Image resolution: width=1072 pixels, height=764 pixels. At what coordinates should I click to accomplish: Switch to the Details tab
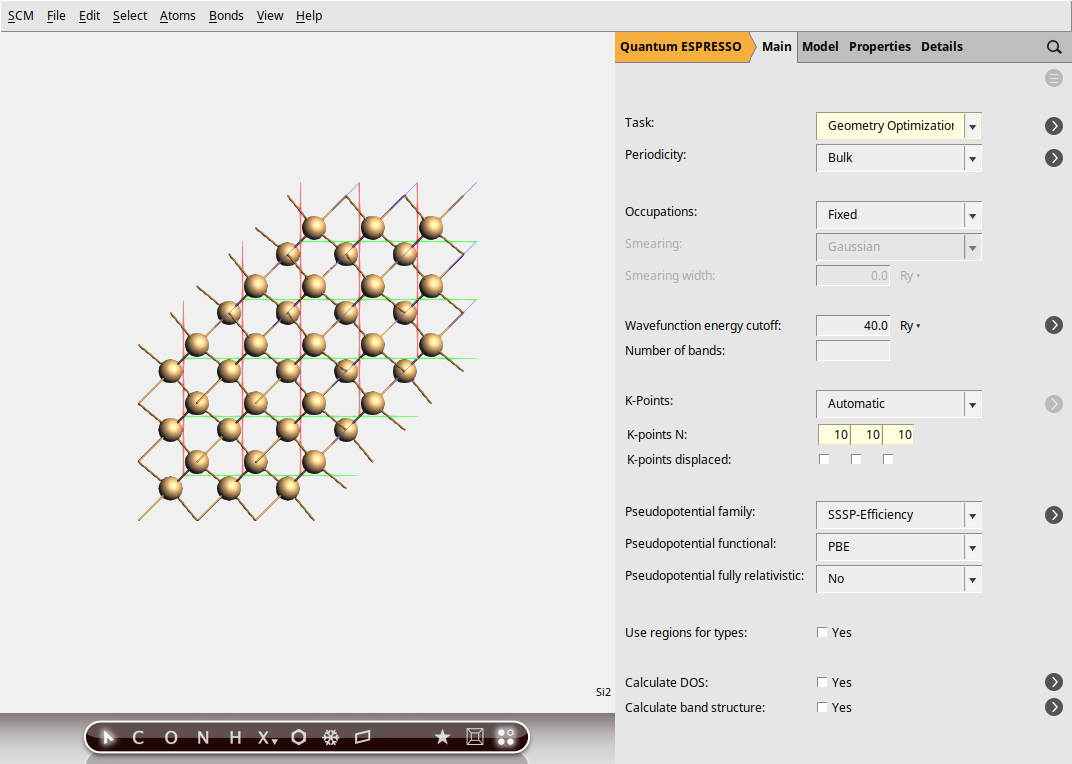coord(942,47)
